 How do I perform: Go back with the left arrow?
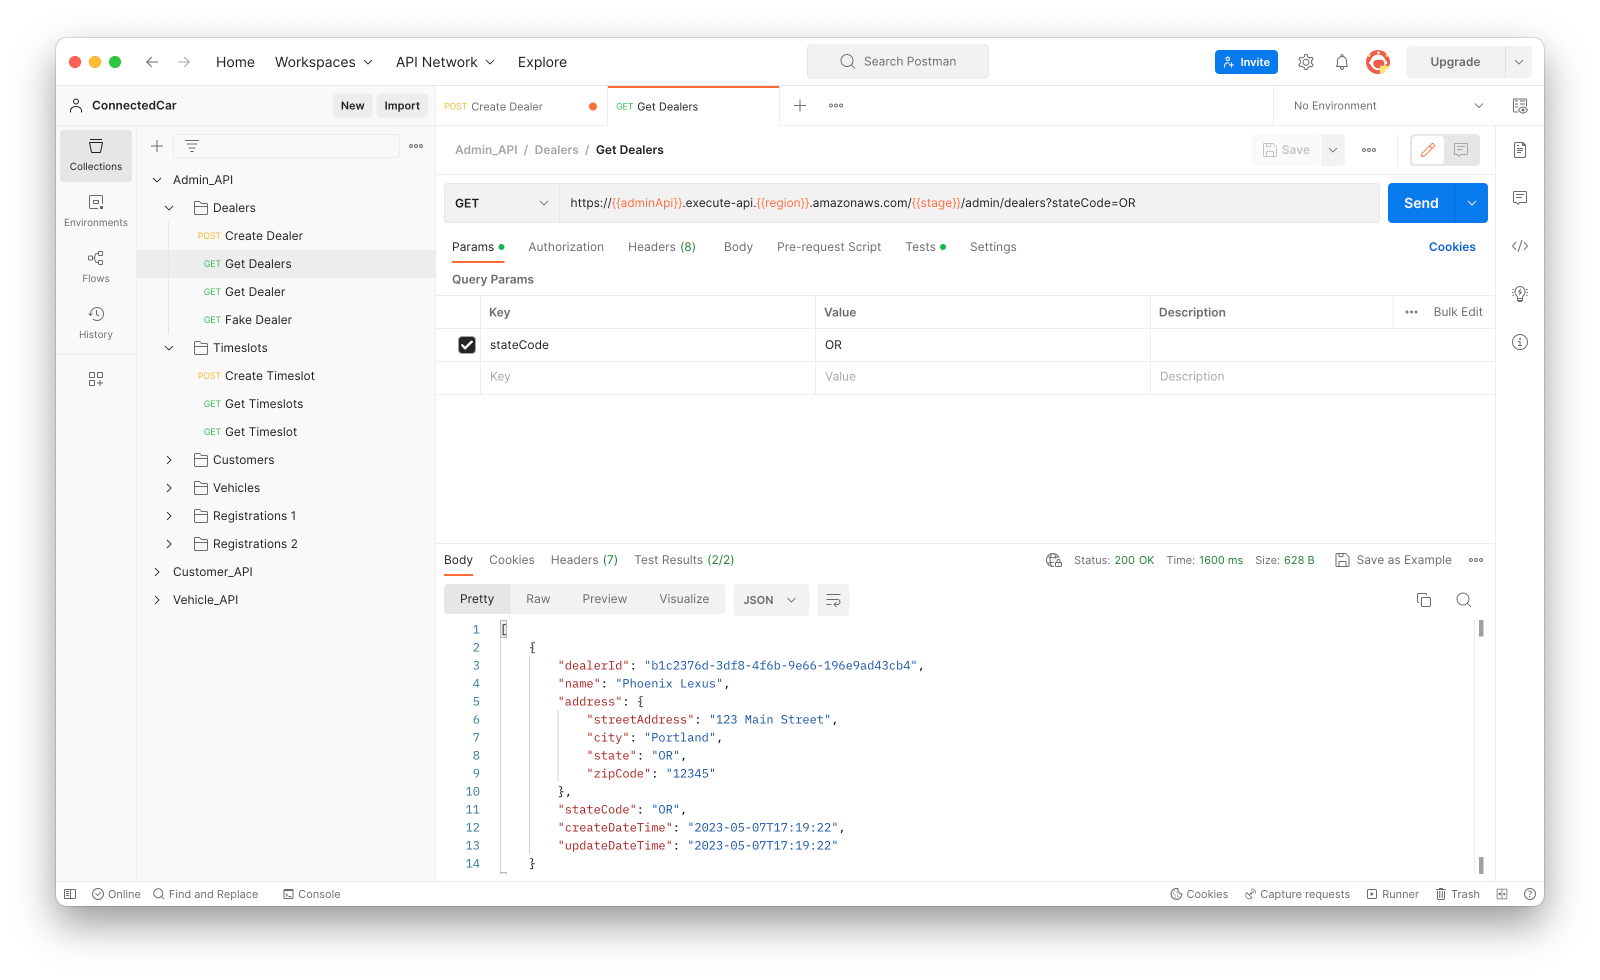(152, 62)
